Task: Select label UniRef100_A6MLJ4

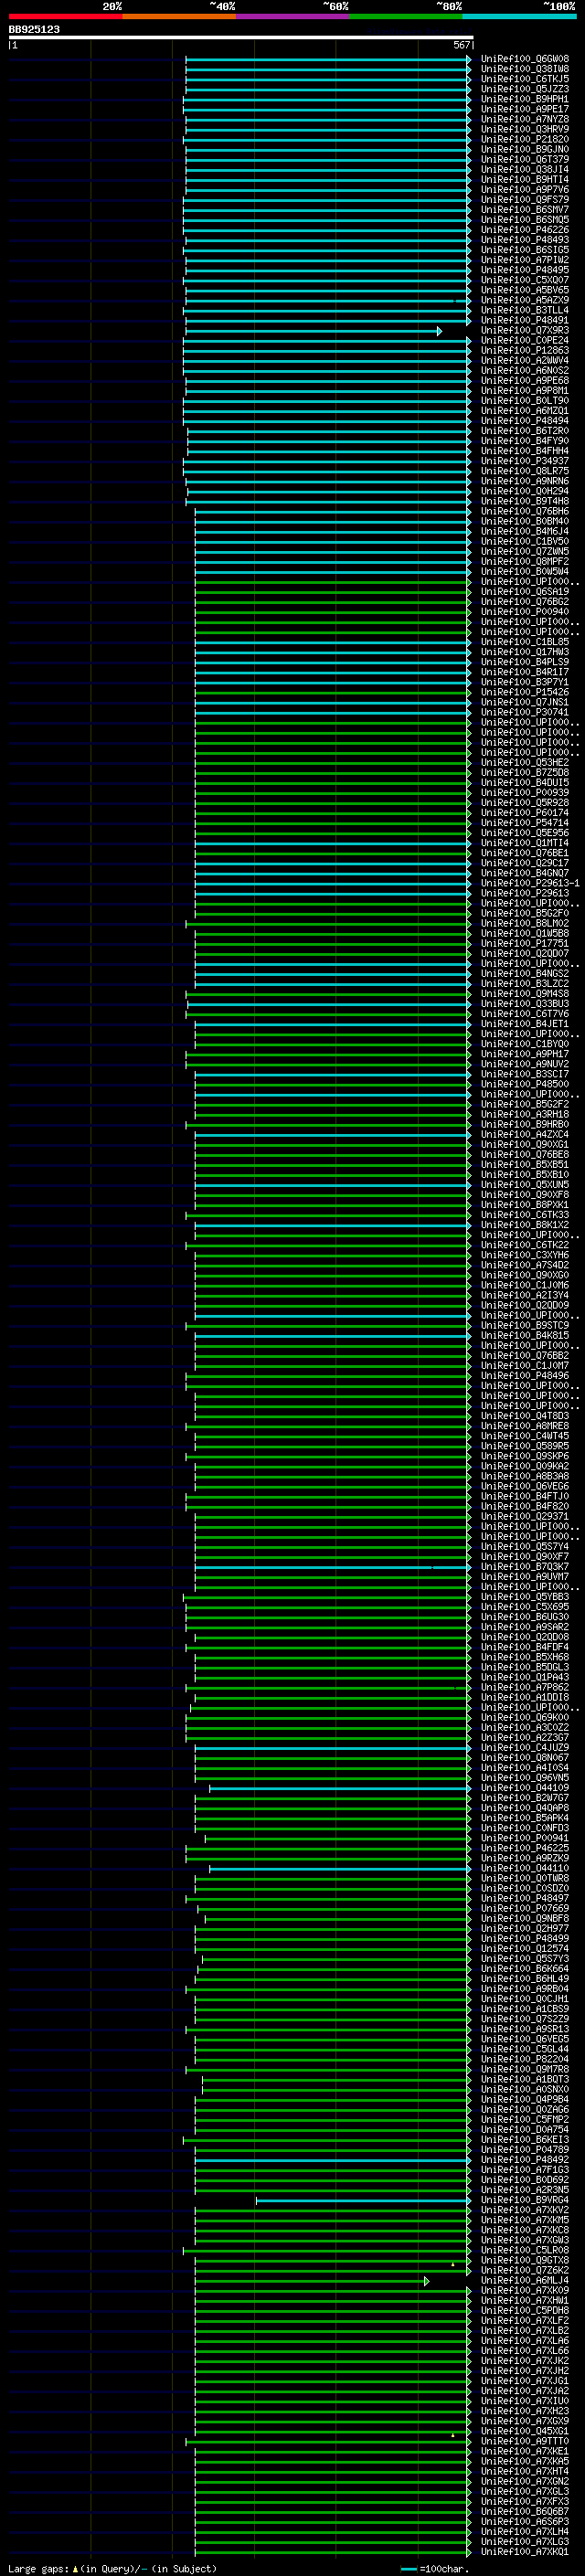Action: 525,2281
